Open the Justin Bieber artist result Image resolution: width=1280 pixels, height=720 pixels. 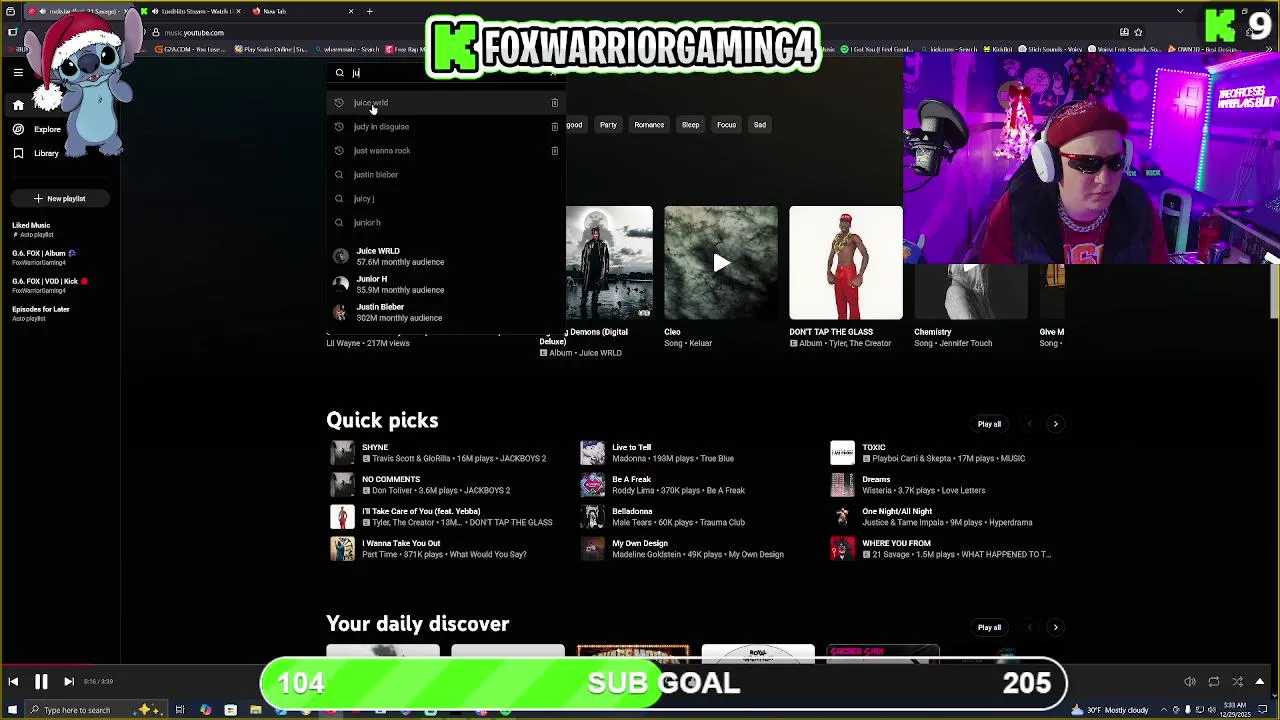[x=447, y=313]
